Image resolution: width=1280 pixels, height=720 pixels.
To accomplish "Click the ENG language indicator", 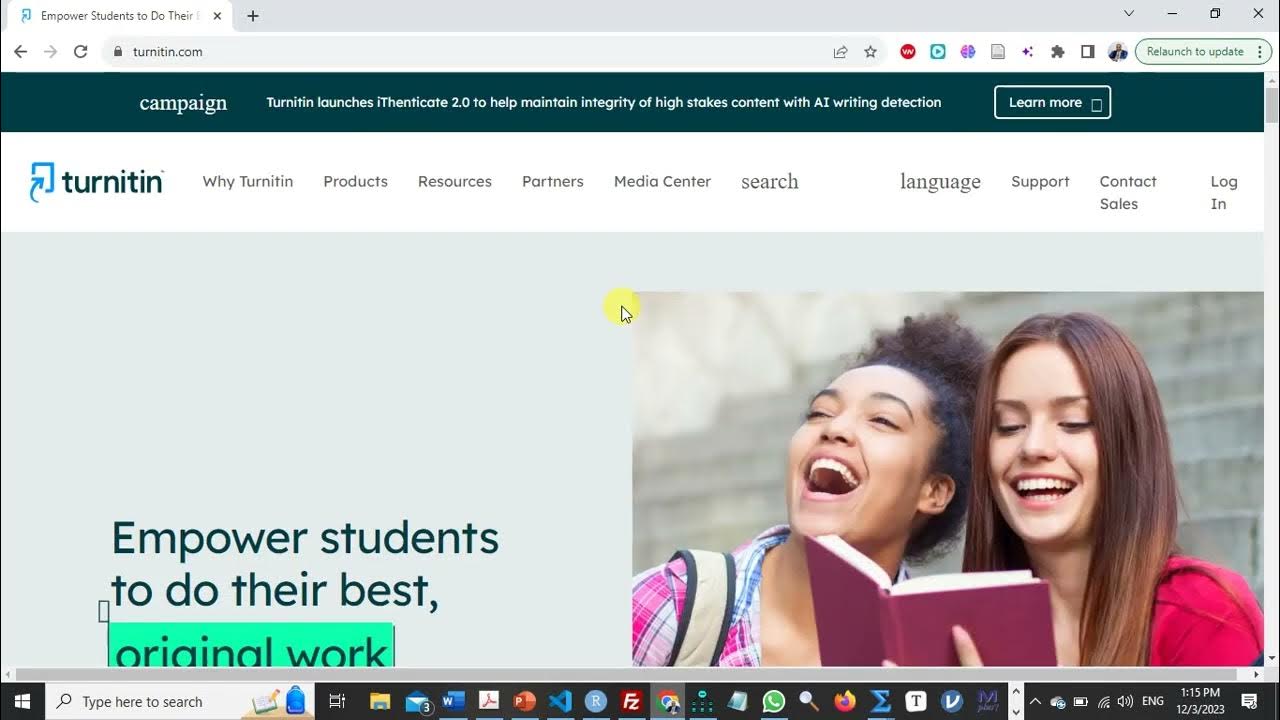I will [1152, 702].
